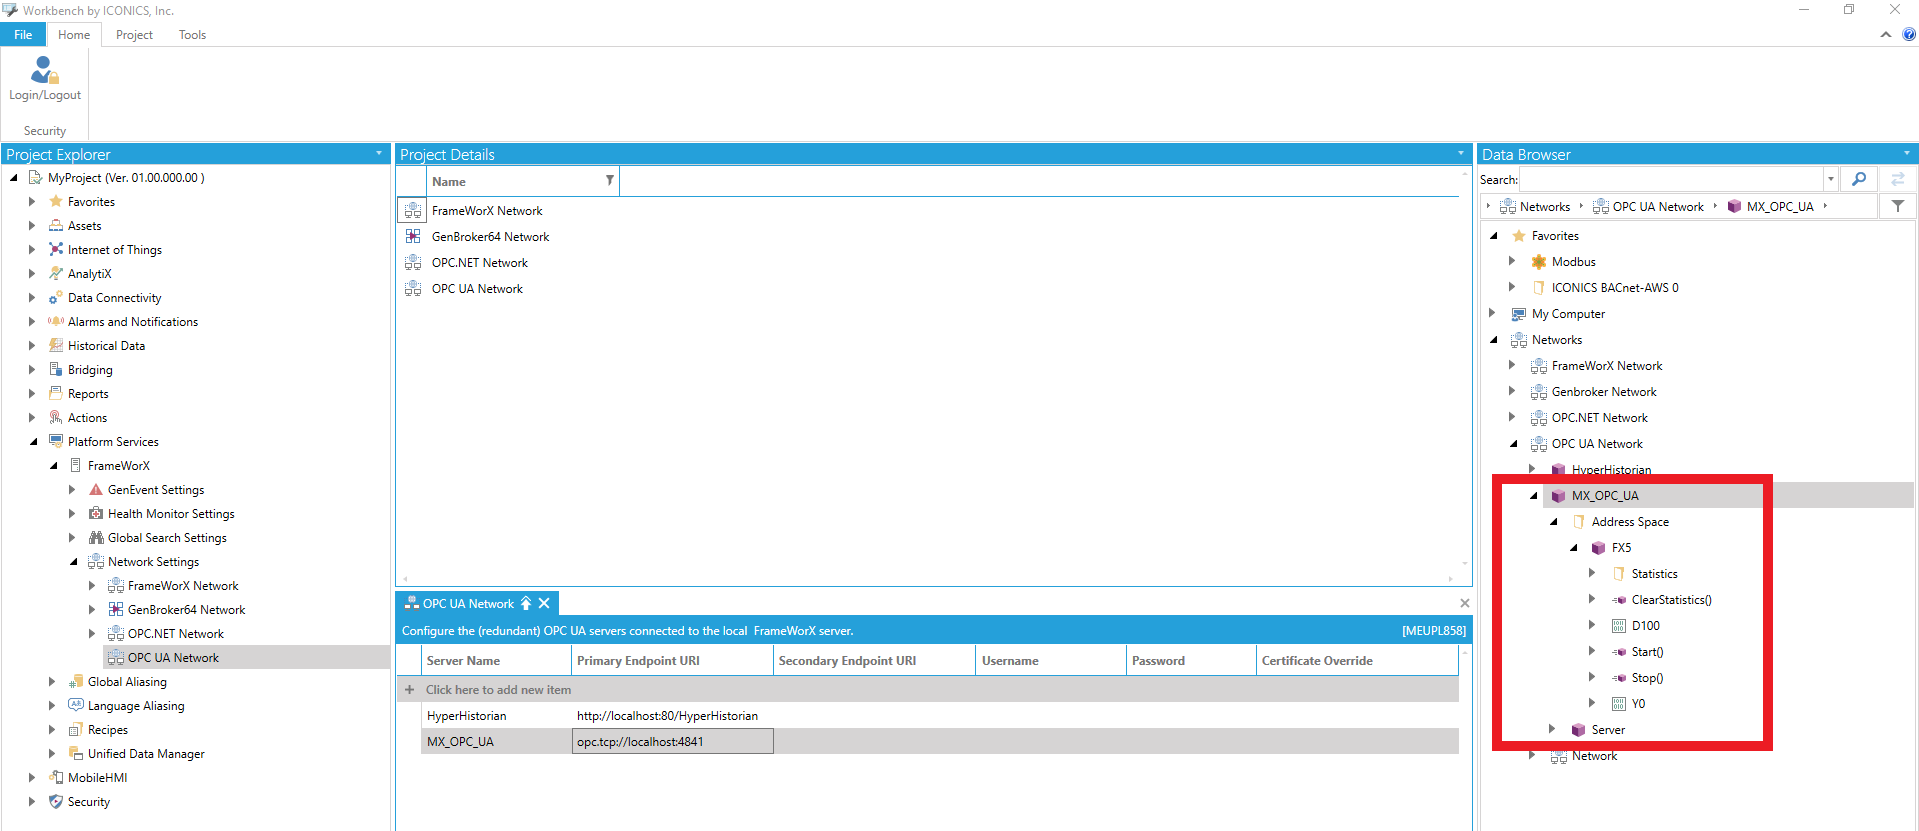Image resolution: width=1919 pixels, height=831 pixels.
Task: Select the HyperHistorian server row
Action: (x=928, y=716)
